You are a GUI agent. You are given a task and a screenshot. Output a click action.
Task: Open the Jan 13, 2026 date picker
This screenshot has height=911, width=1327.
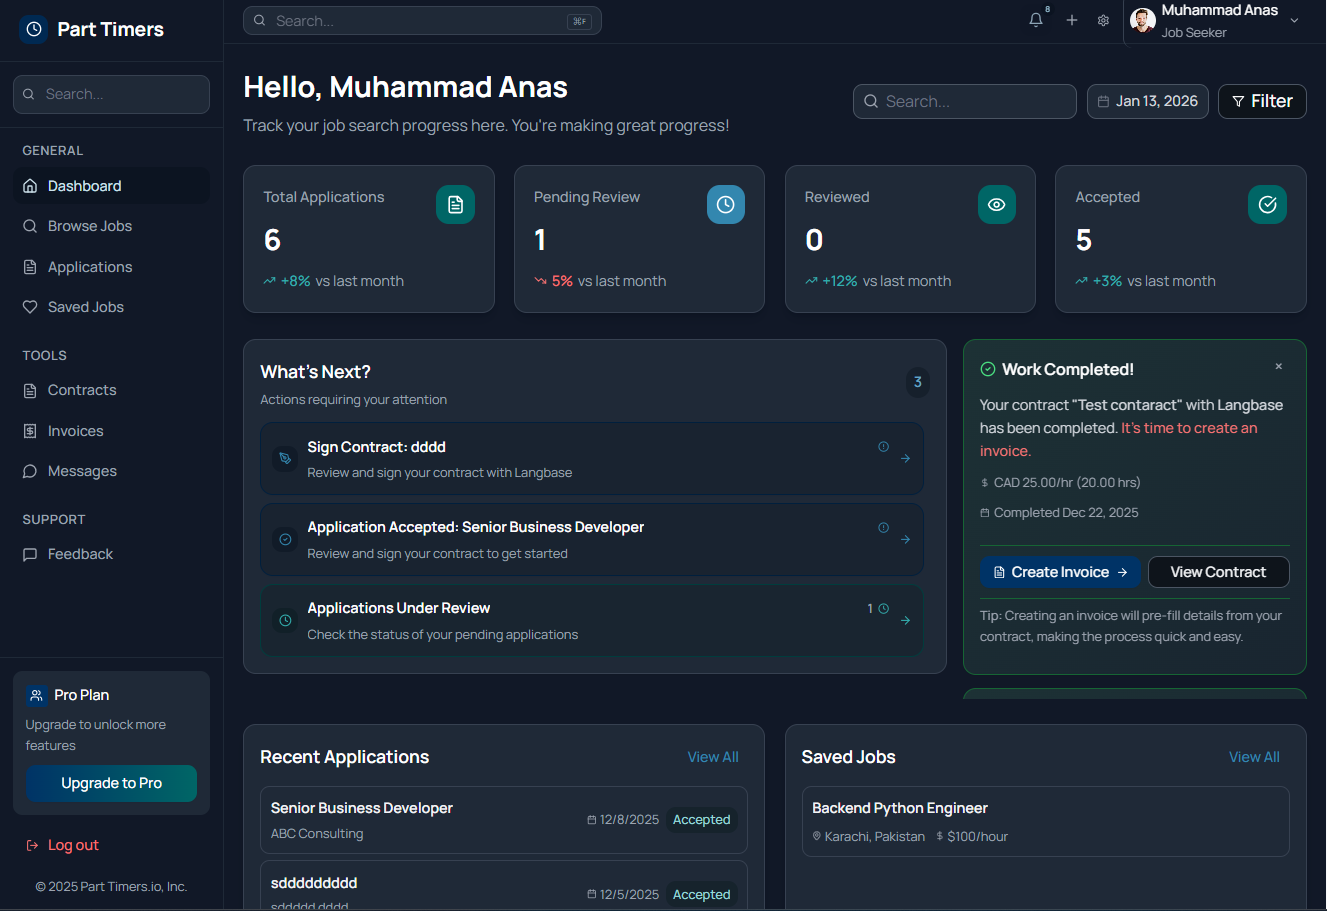pos(1147,101)
